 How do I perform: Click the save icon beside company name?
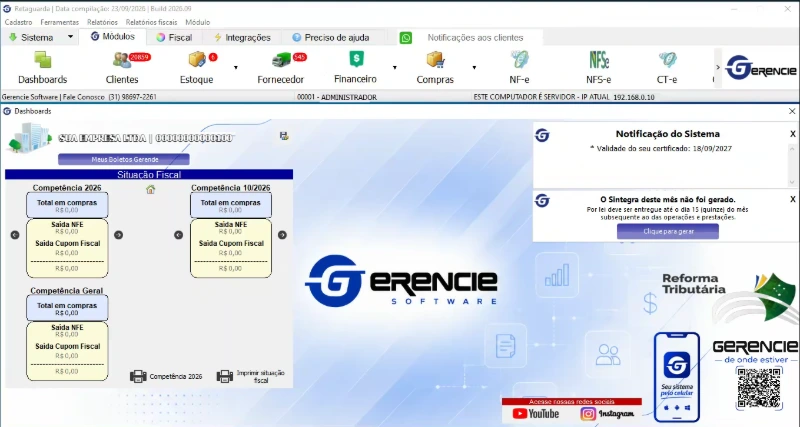click(284, 136)
